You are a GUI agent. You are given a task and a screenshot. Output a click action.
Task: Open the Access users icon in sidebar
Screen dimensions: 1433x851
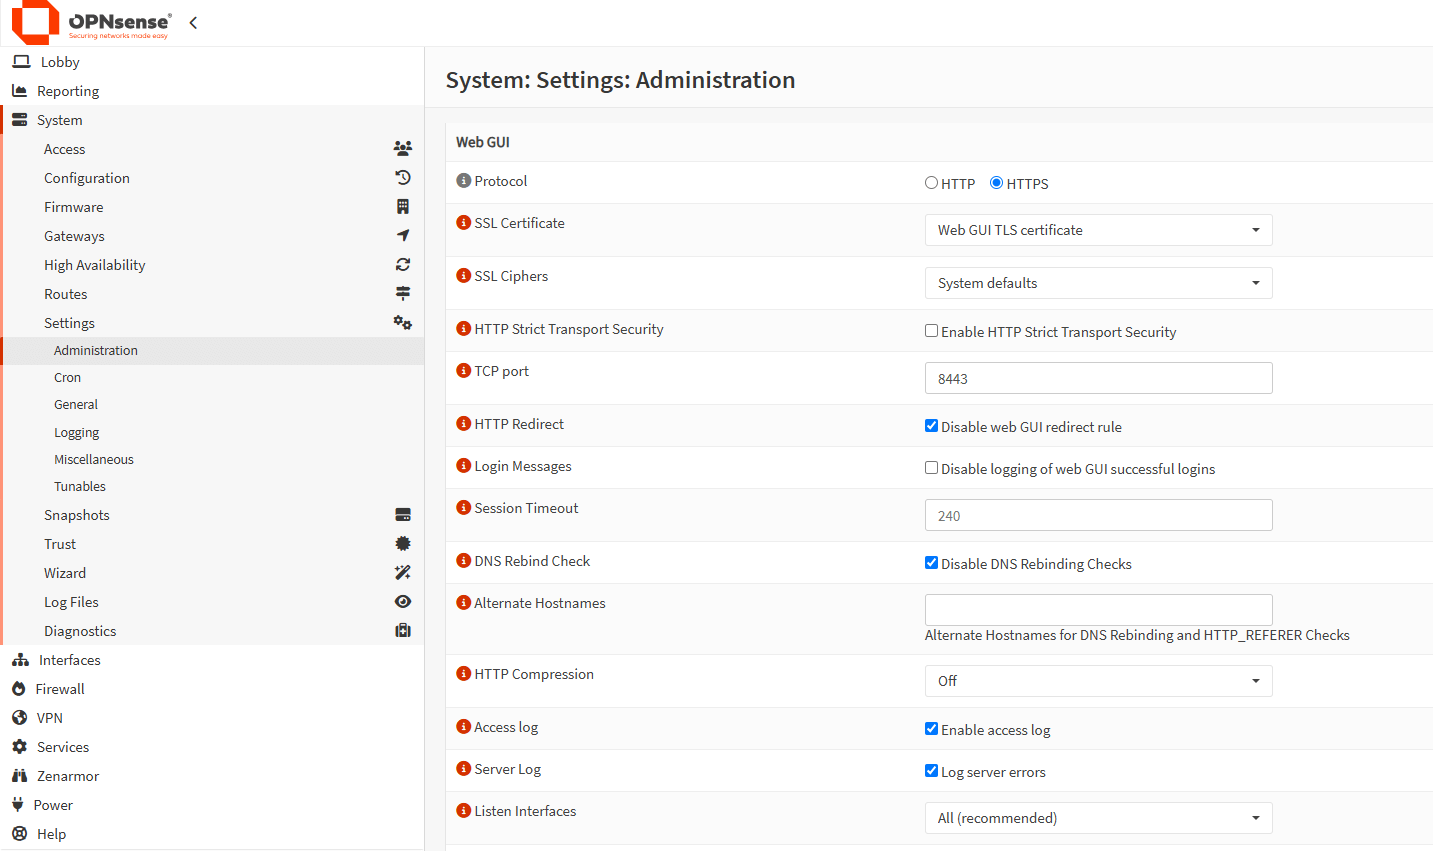click(403, 147)
